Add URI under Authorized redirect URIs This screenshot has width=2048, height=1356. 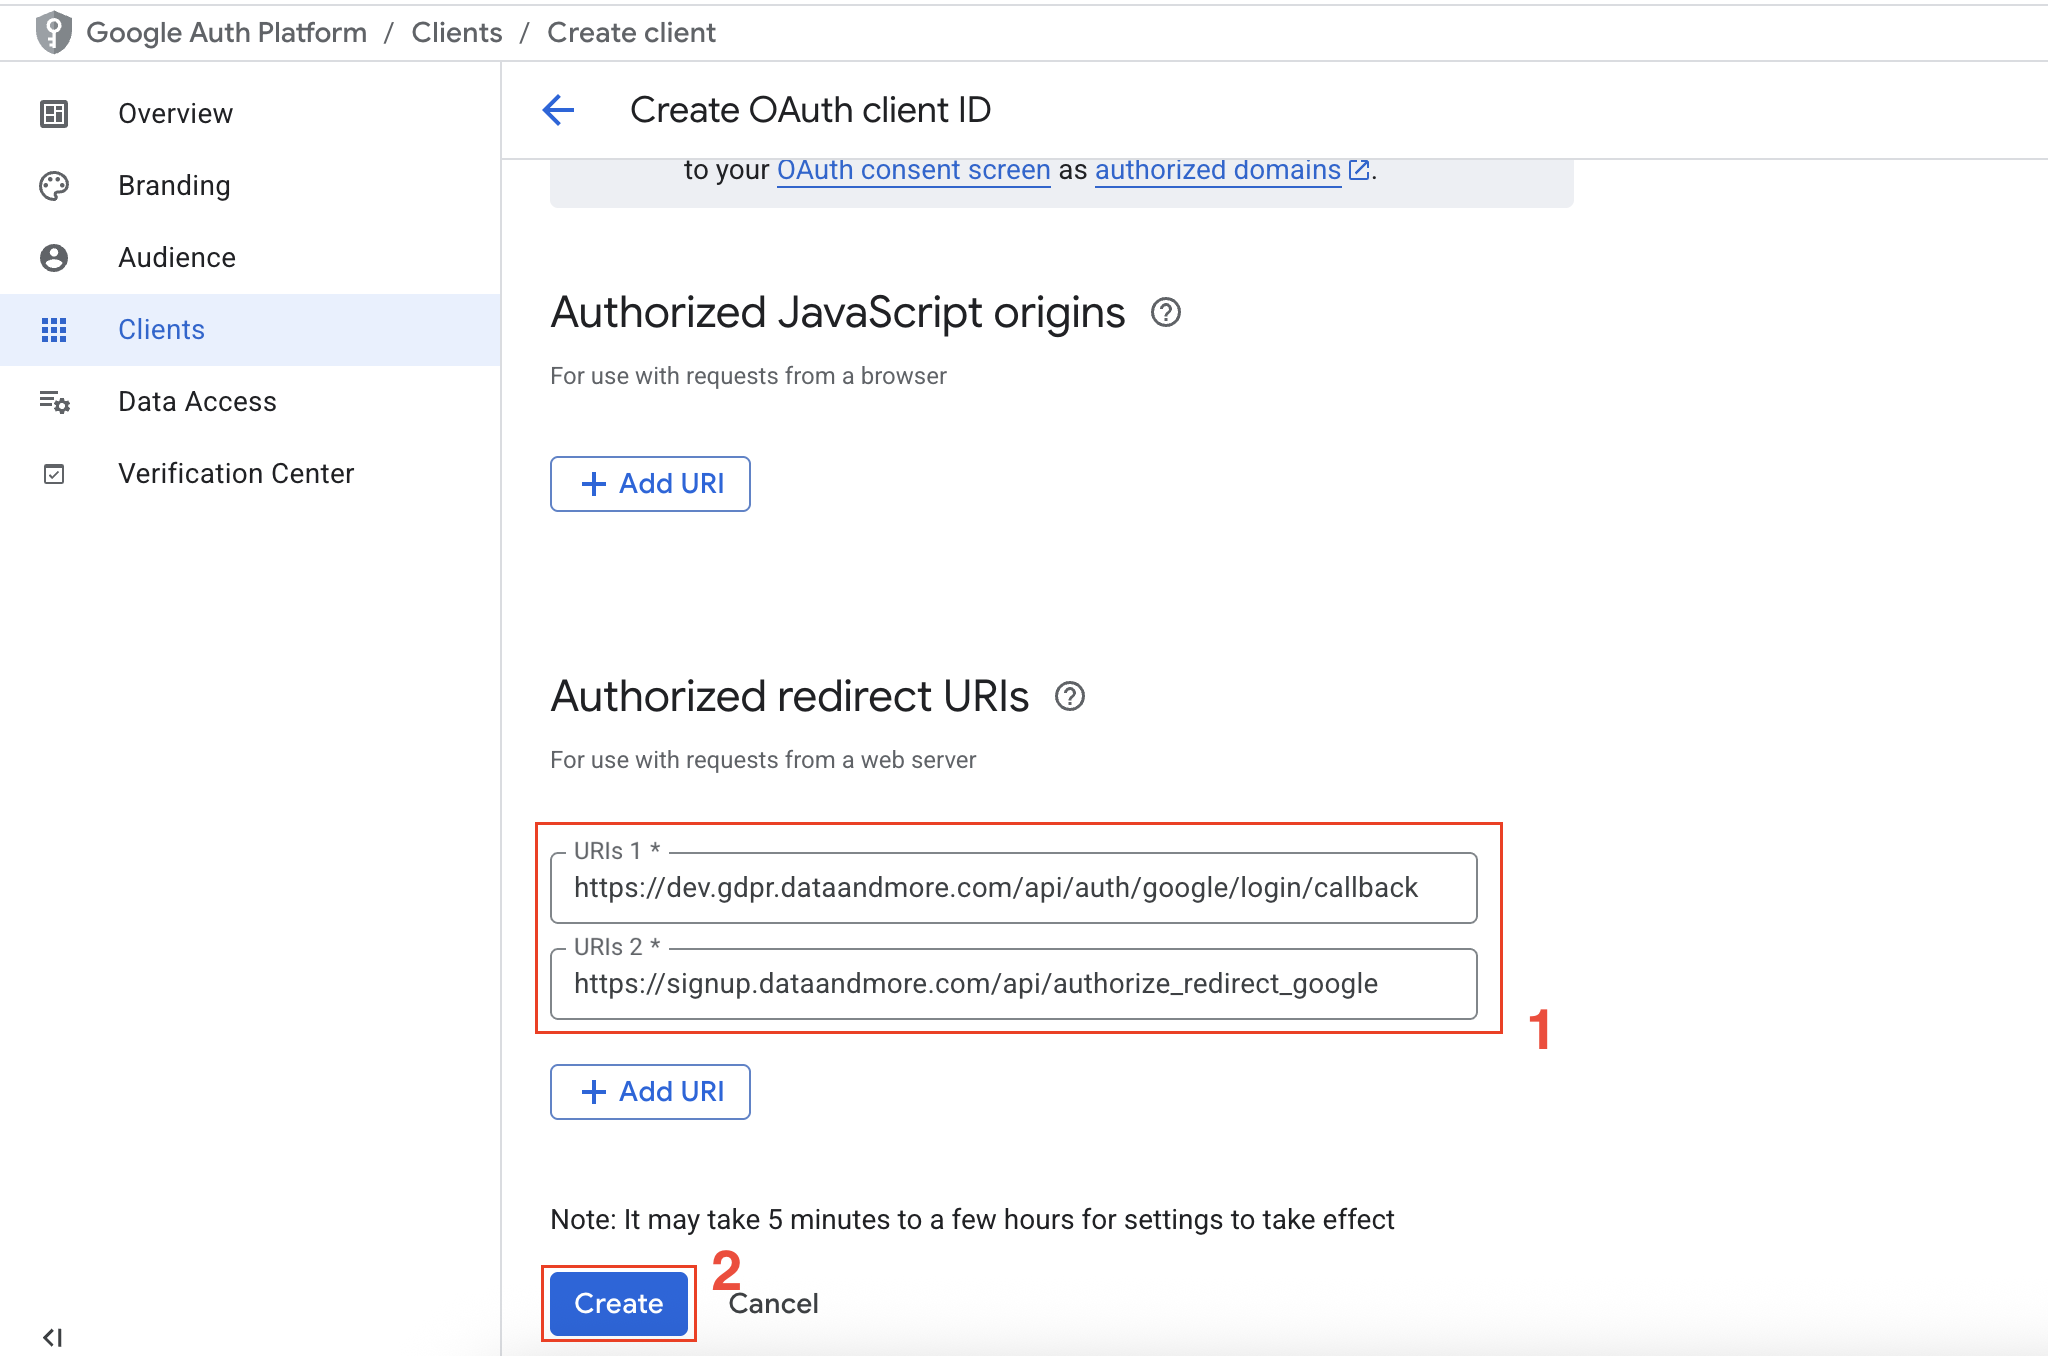(650, 1092)
